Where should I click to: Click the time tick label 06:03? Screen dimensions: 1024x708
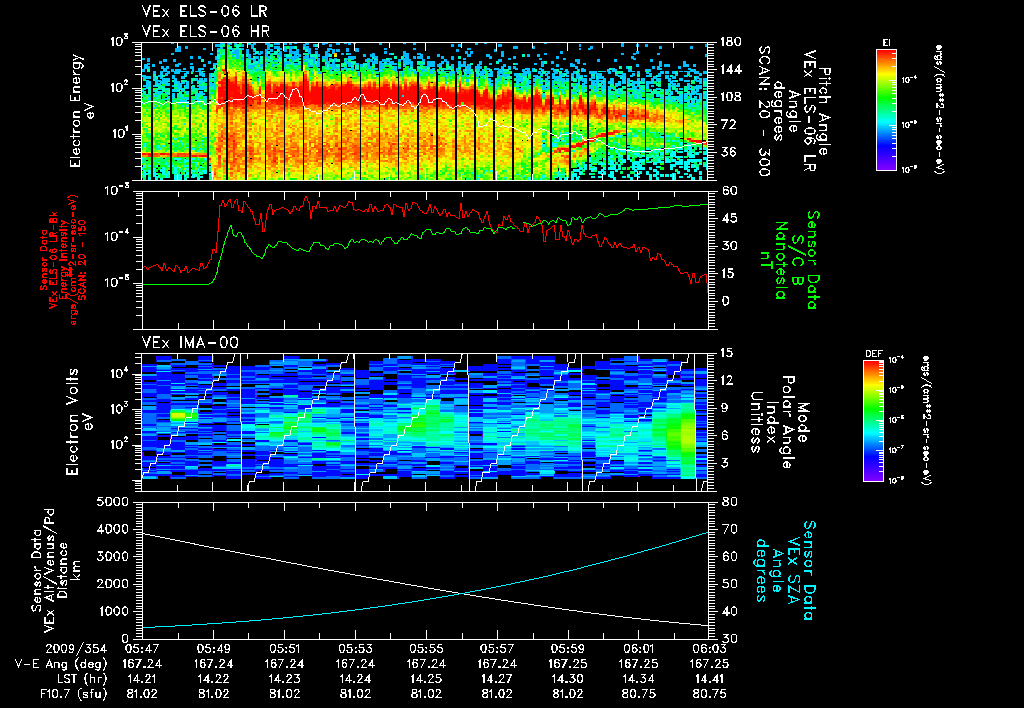pyautogui.click(x=710, y=649)
